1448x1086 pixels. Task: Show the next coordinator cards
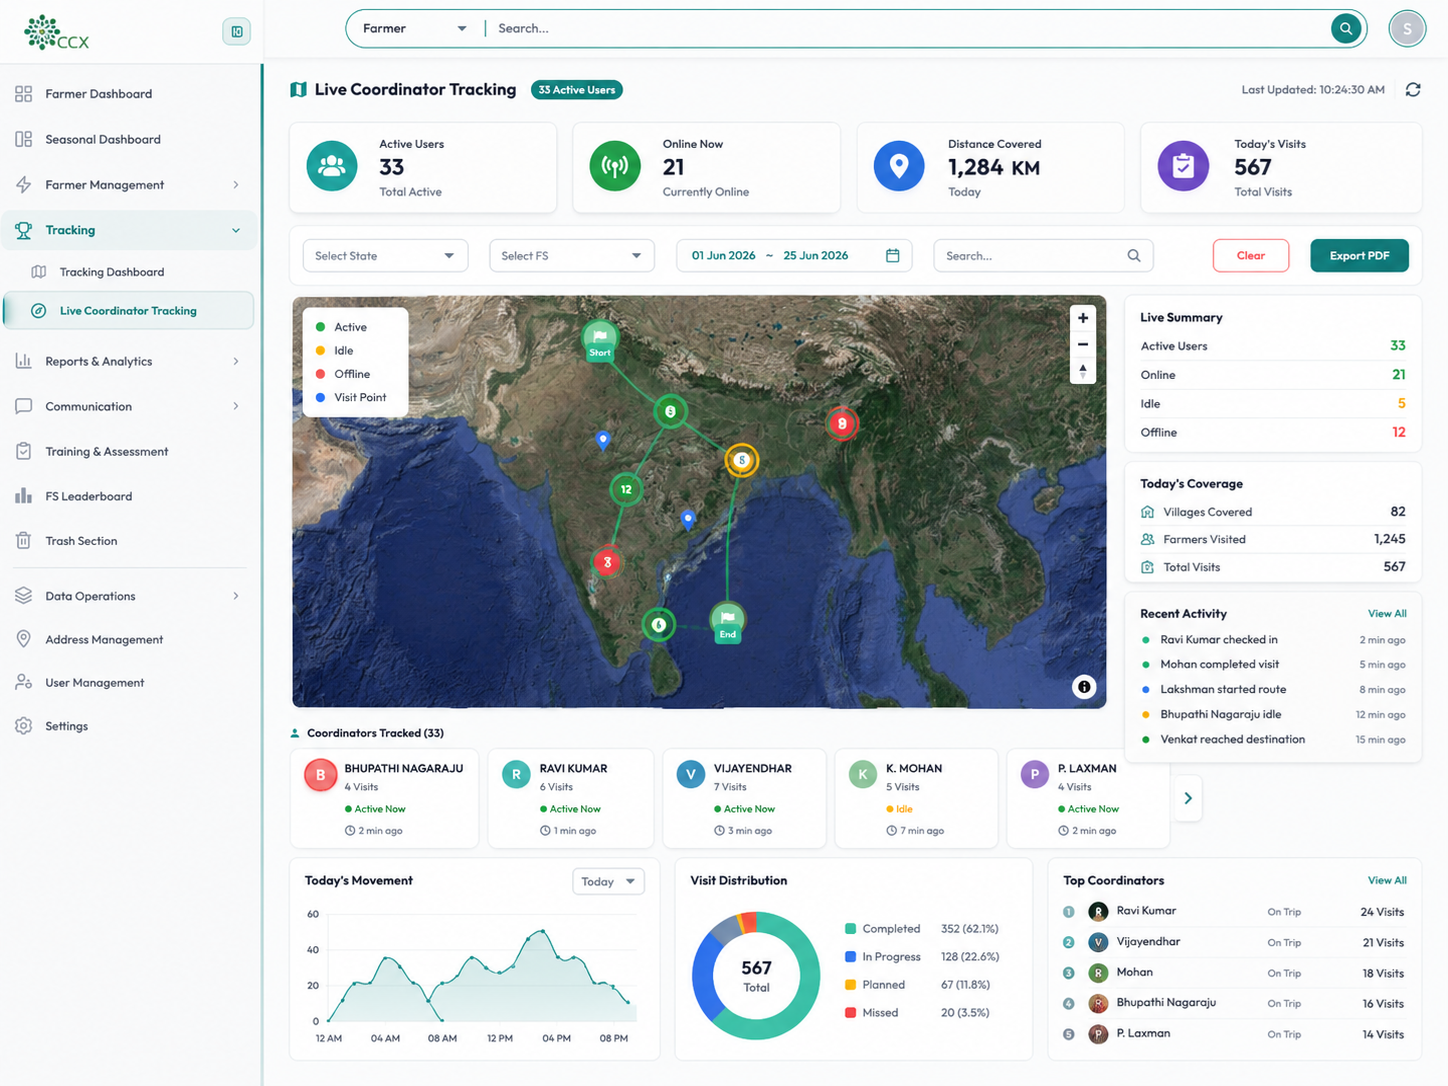pos(1188,798)
